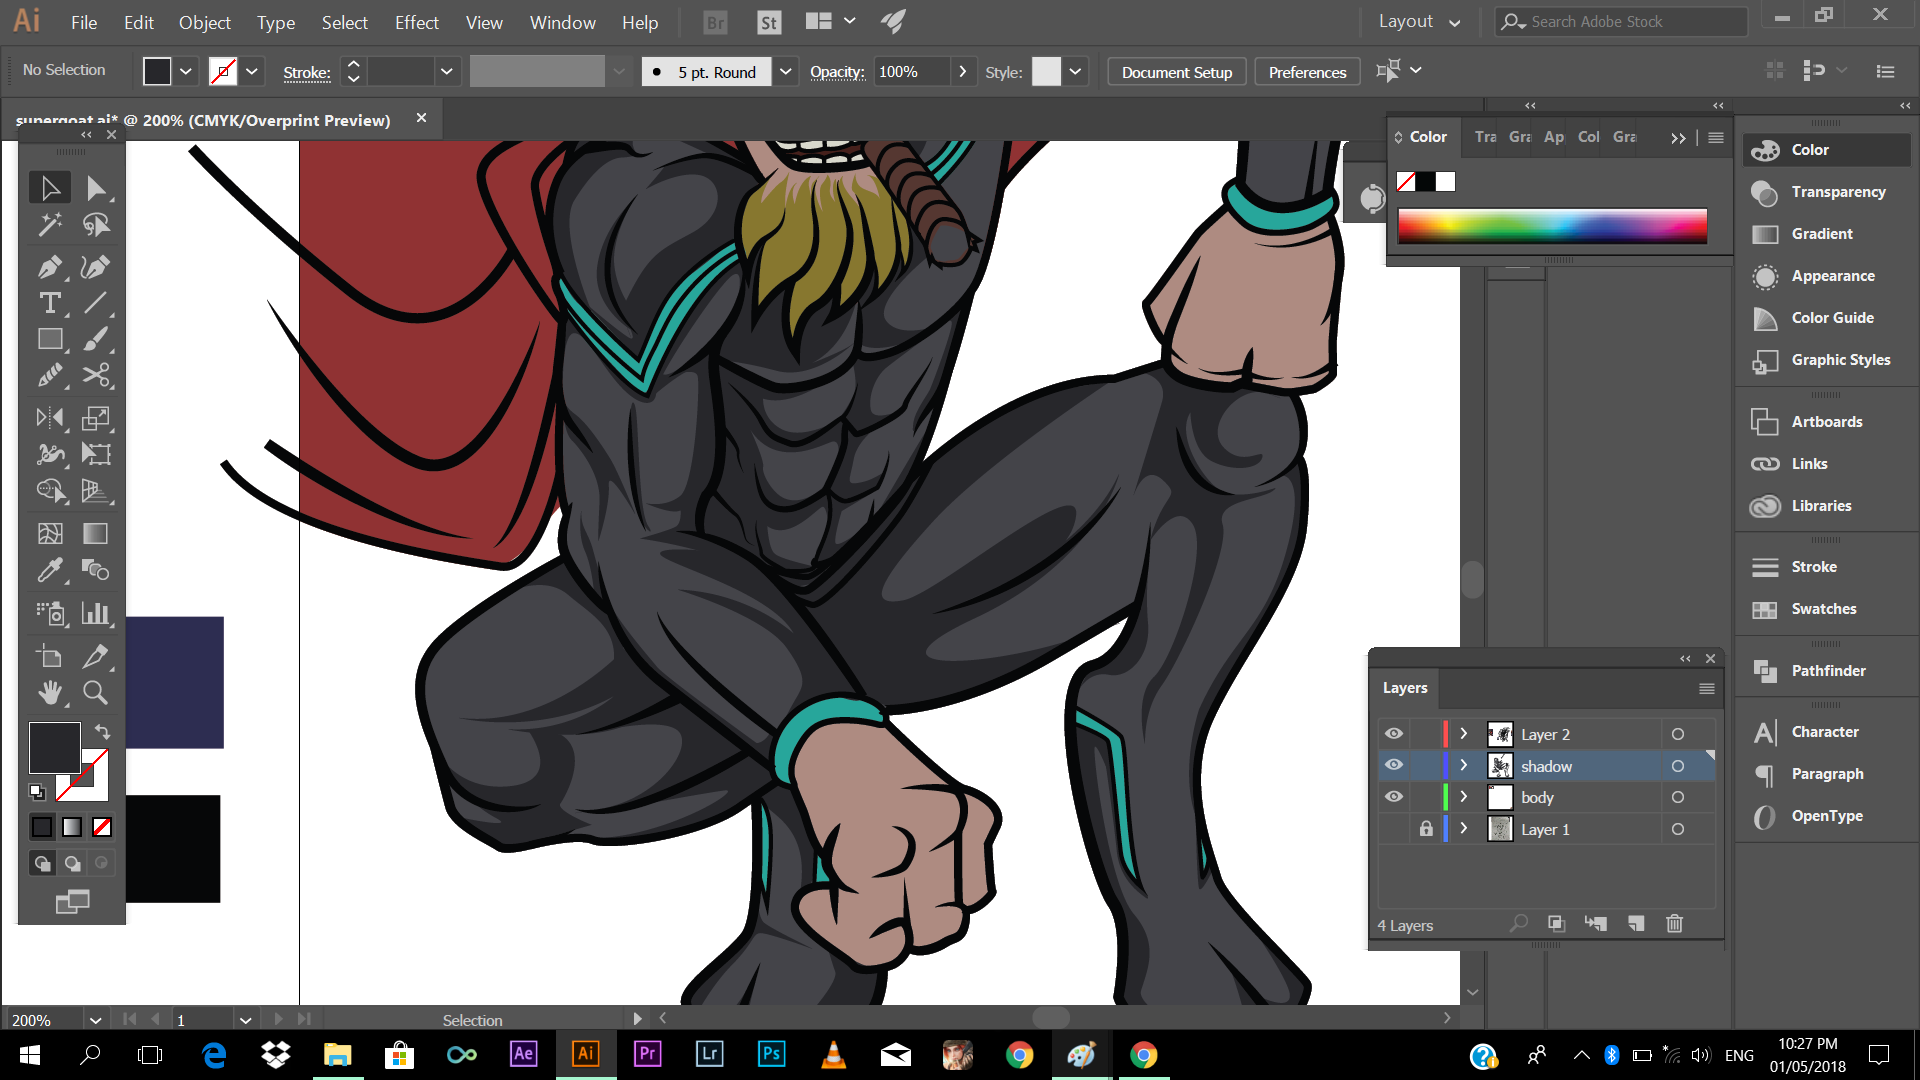Expand the Layer 2 contents
Image resolution: width=1920 pixels, height=1080 pixels.
click(1464, 734)
